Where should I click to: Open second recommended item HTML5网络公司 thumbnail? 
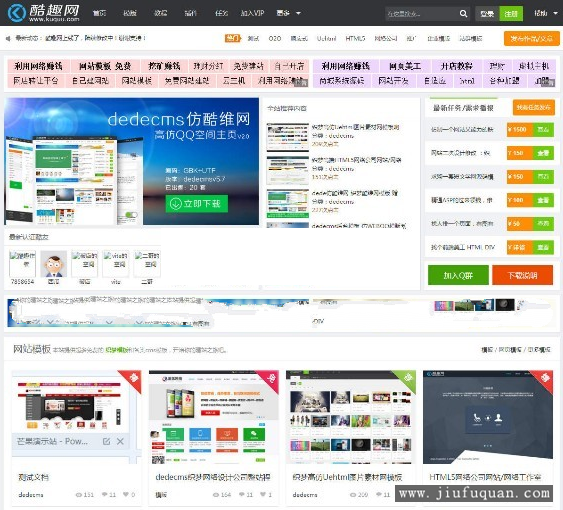288,170
